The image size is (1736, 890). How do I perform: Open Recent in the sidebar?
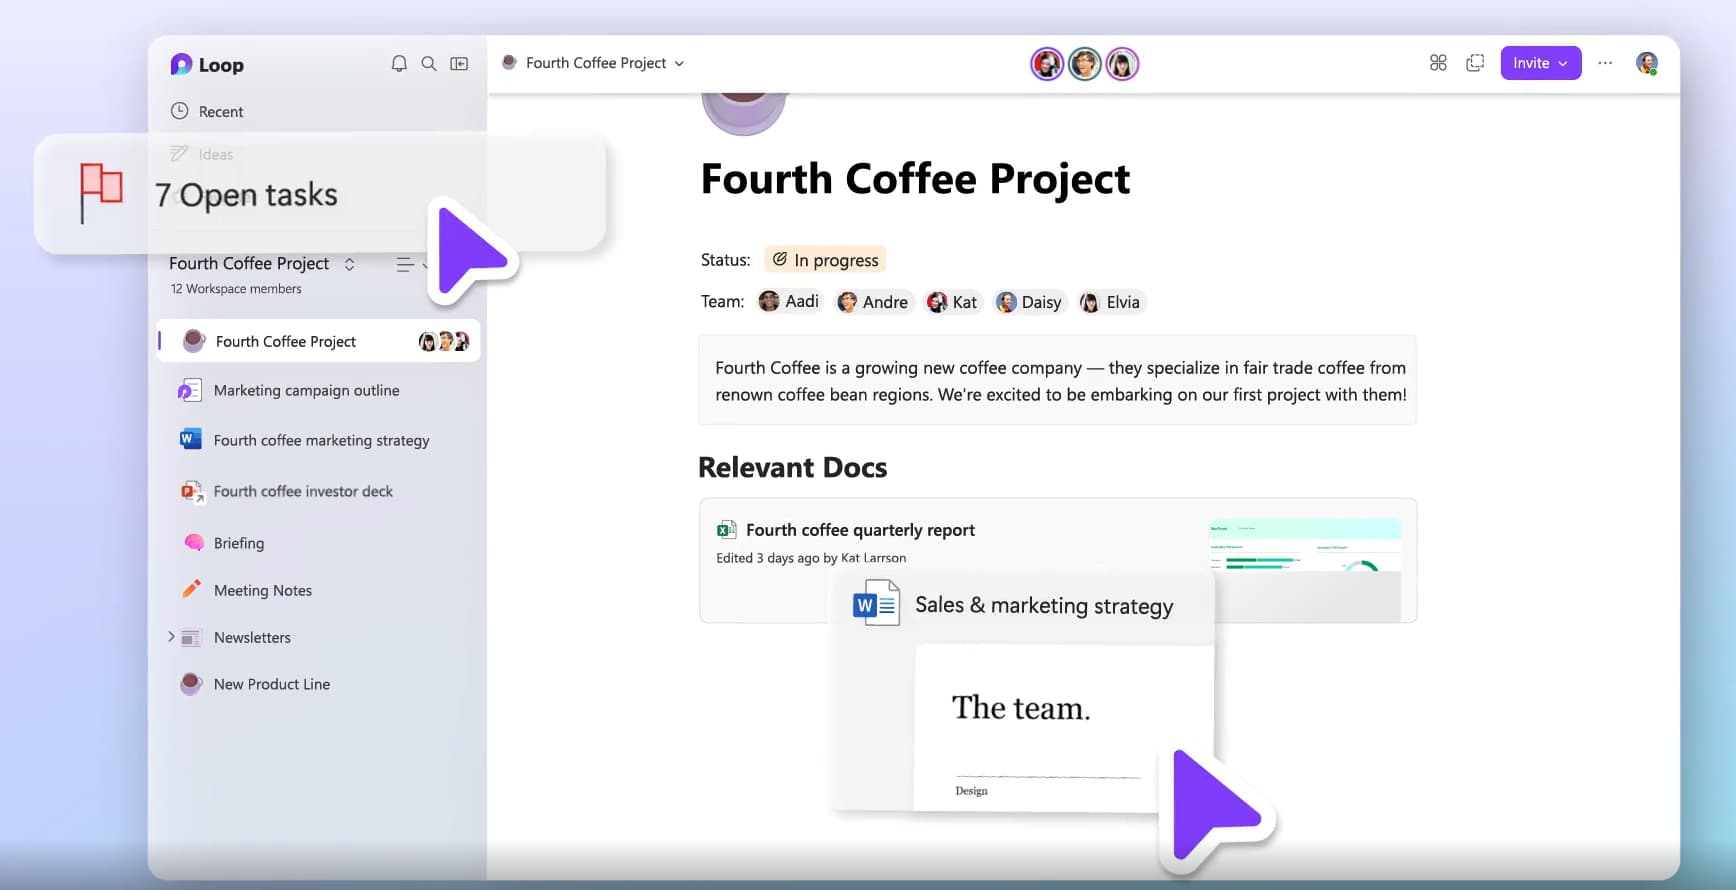pos(220,112)
